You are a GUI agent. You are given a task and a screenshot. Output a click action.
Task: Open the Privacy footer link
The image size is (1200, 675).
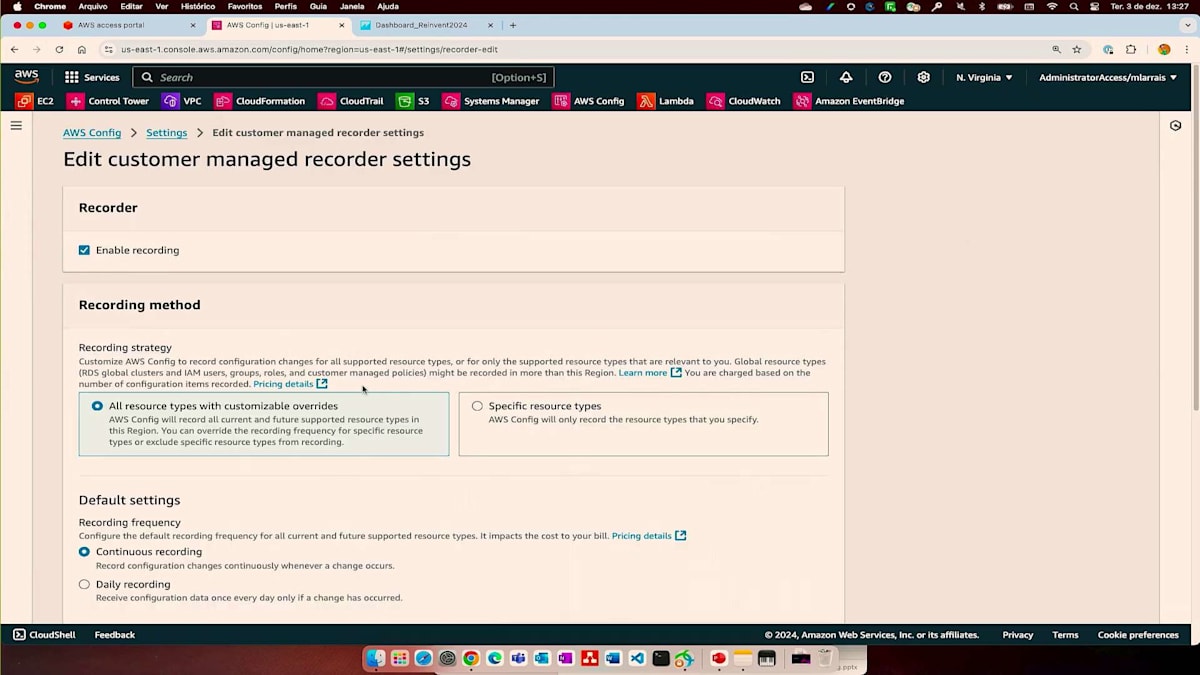[1018, 635]
